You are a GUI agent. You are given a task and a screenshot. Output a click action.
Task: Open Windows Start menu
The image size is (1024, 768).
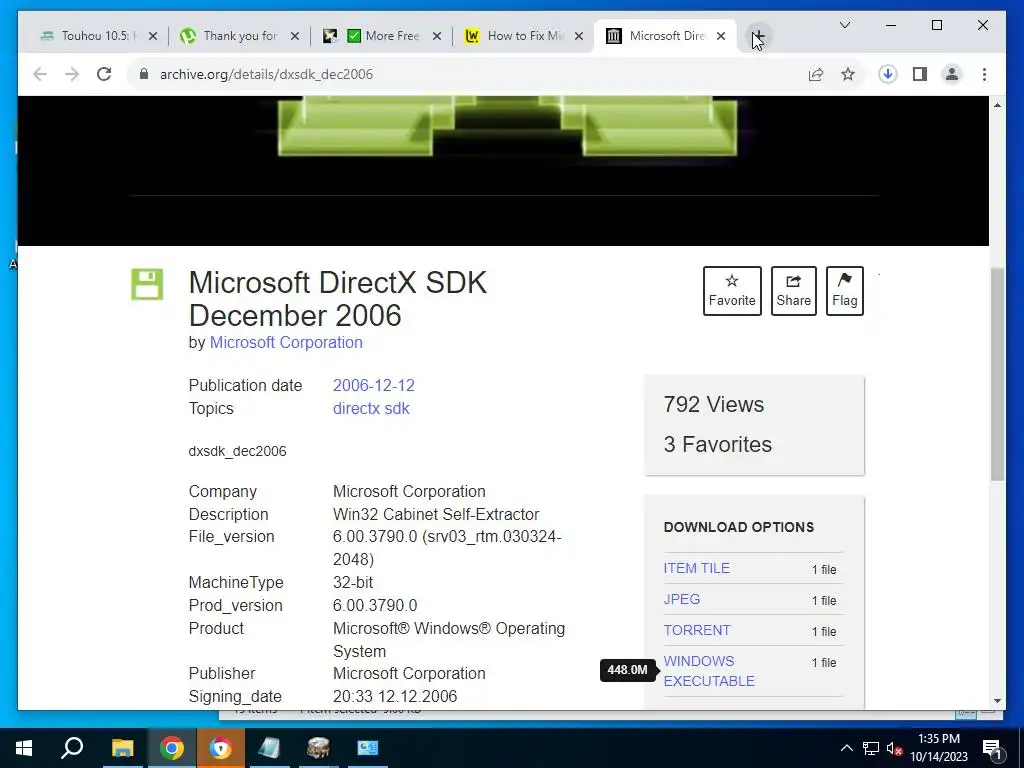tap(24, 748)
